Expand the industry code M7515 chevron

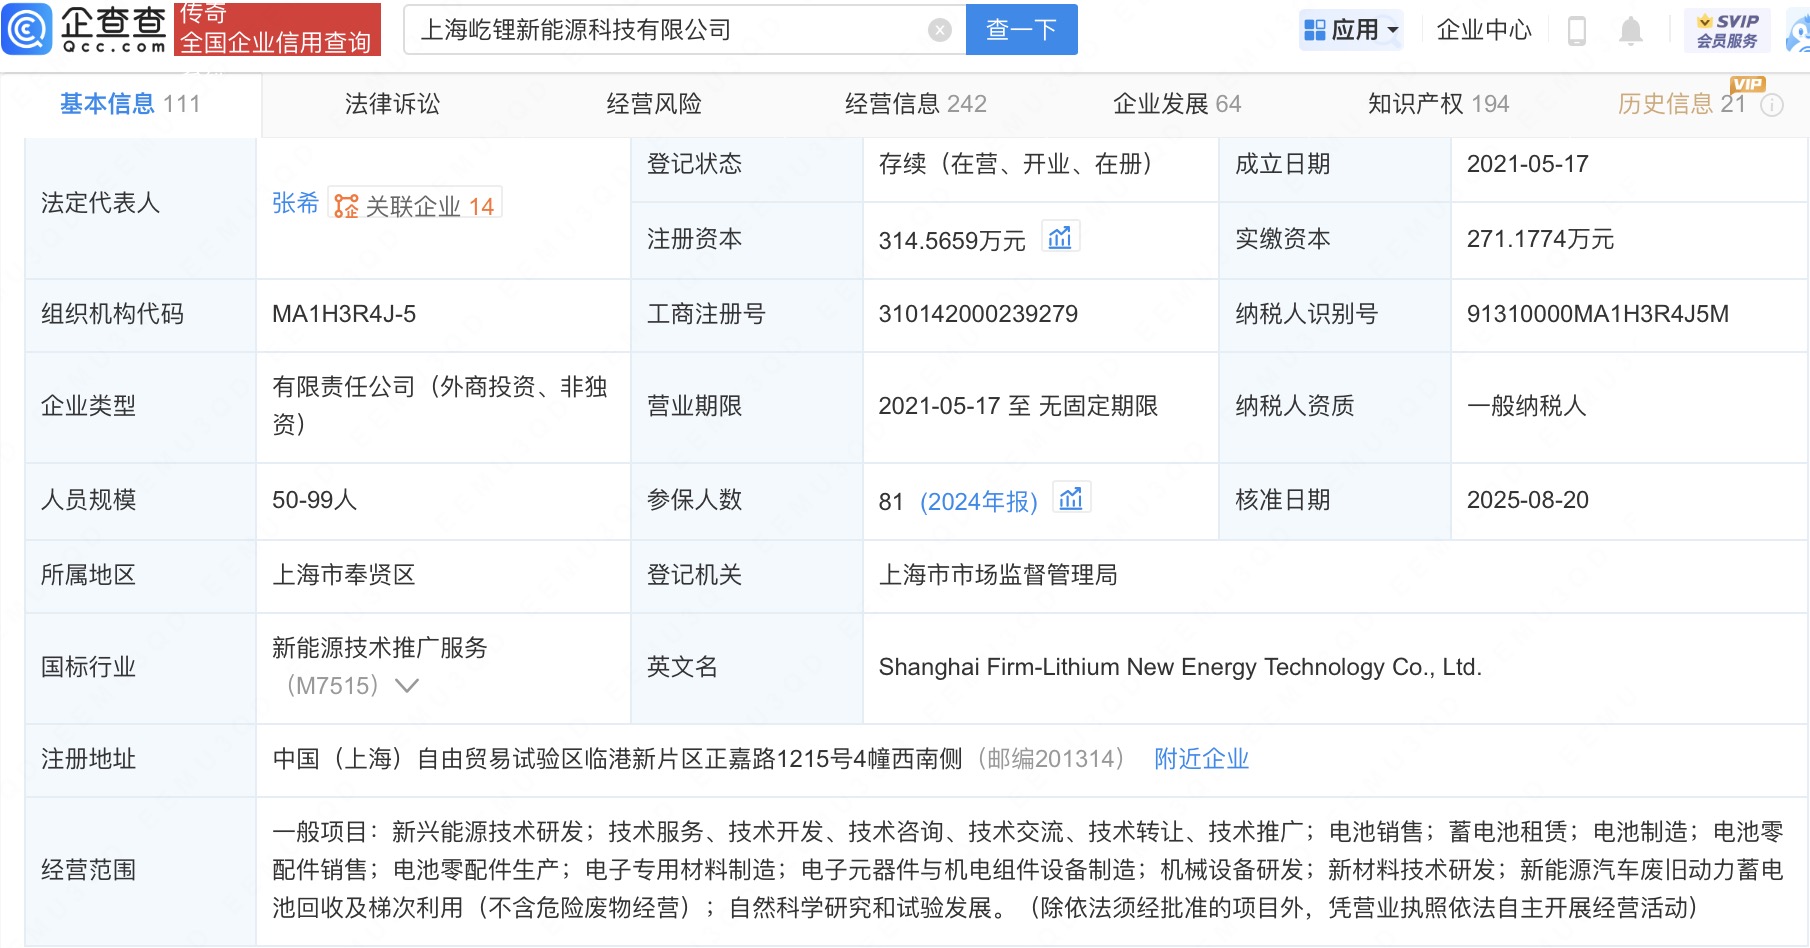coord(407,686)
